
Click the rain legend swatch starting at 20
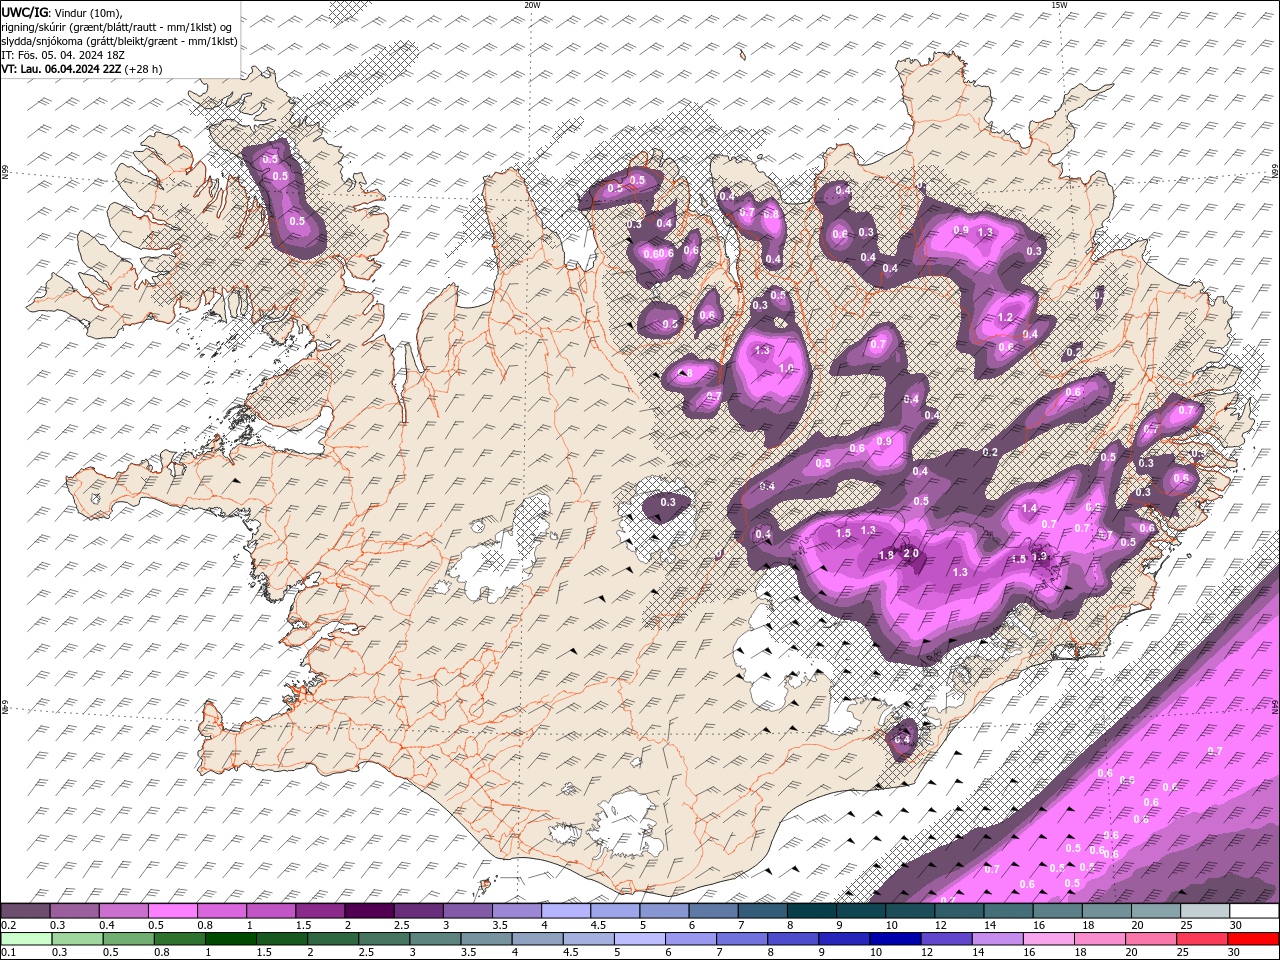click(x=1150, y=939)
